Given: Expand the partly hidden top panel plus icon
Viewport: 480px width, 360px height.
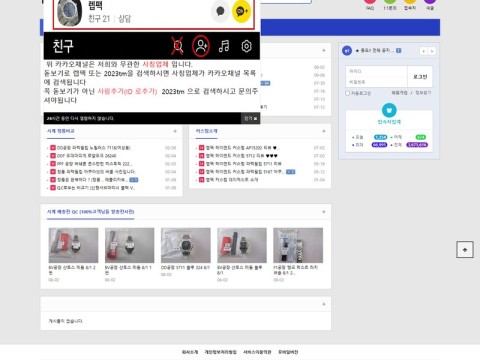Looking at the screenshot, I should pos(324,50).
